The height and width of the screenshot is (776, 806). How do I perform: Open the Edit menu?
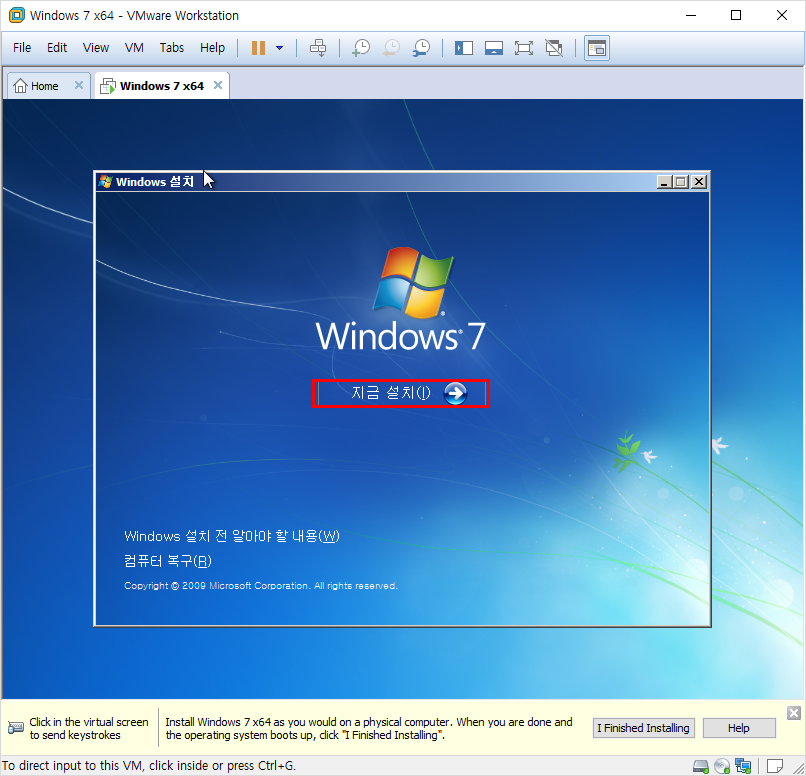[x=57, y=48]
